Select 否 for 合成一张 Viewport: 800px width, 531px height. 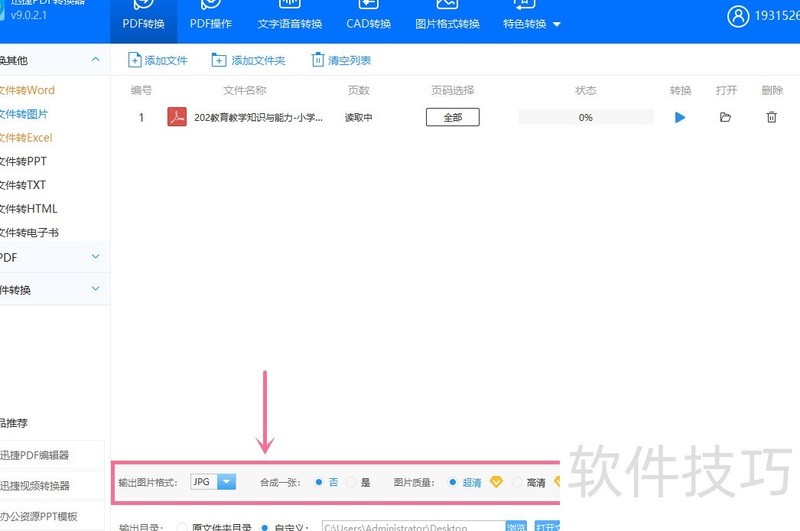click(x=319, y=482)
